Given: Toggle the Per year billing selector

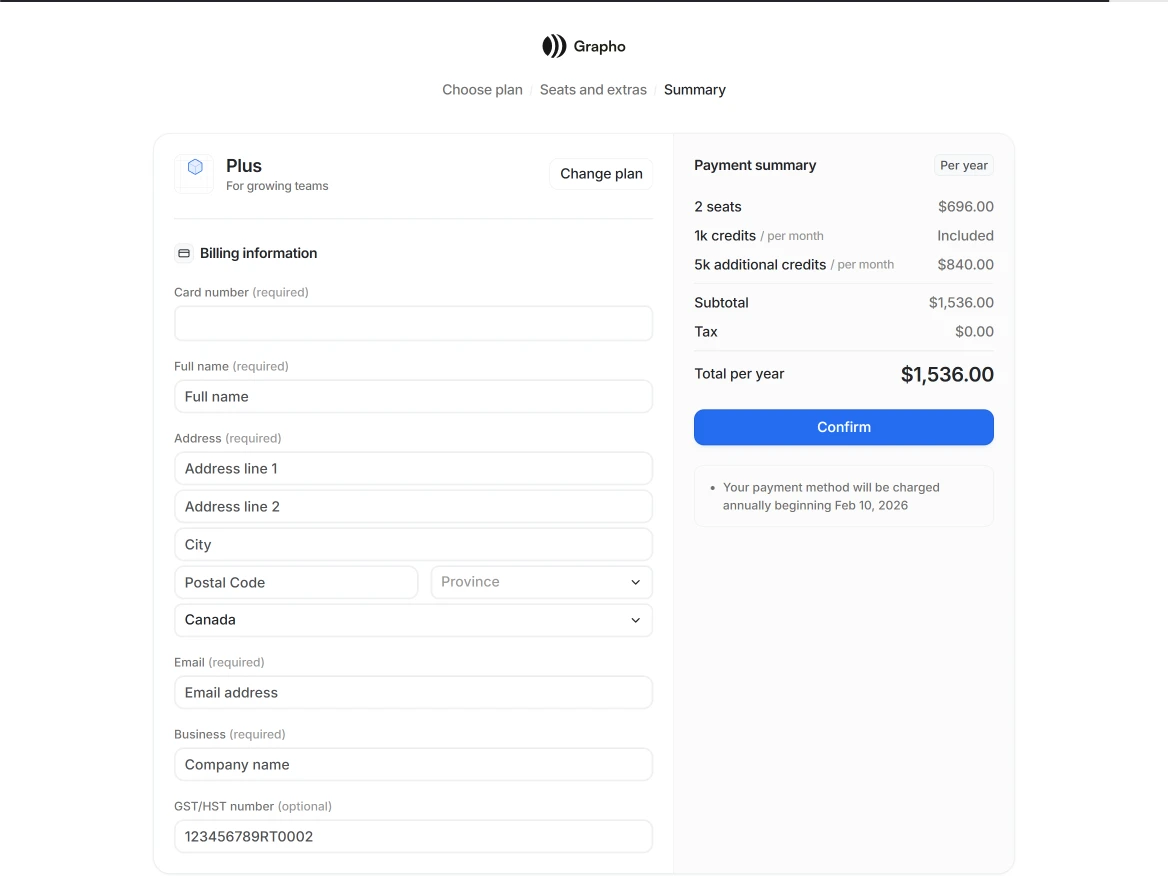Looking at the screenshot, I should point(963,166).
